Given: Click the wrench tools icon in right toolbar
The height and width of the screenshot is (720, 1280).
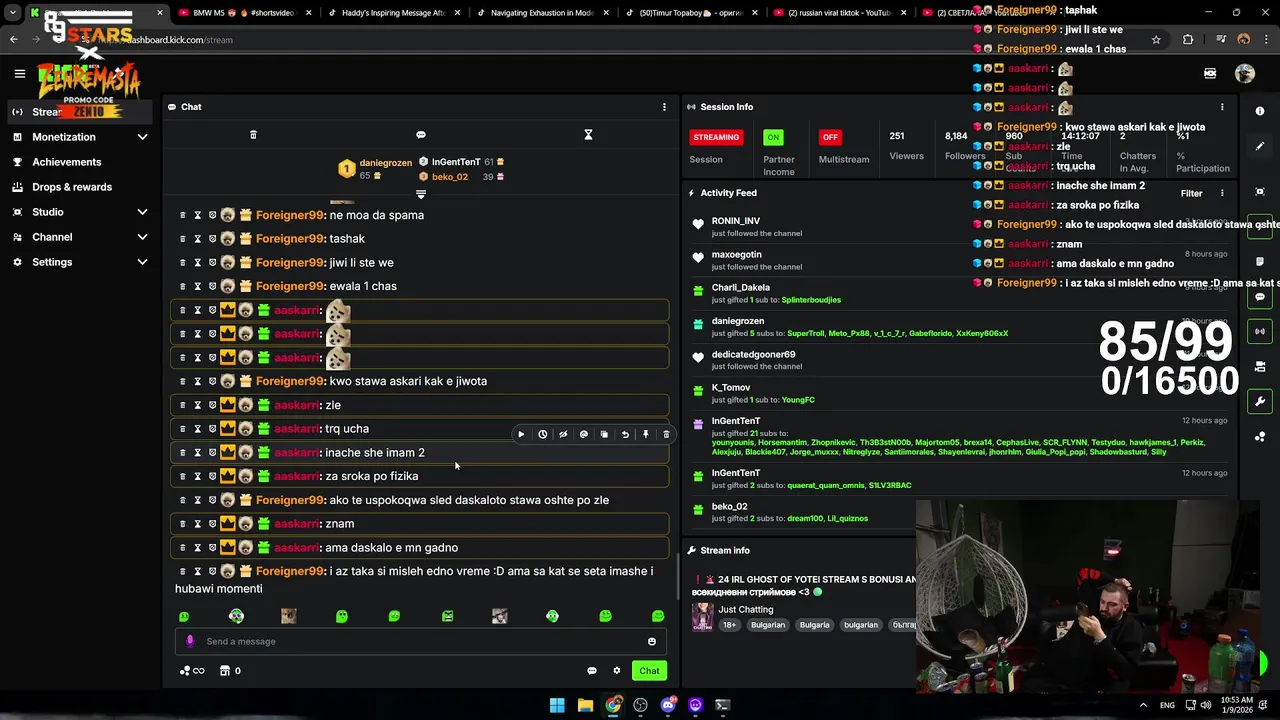Looking at the screenshot, I should click(1260, 402).
